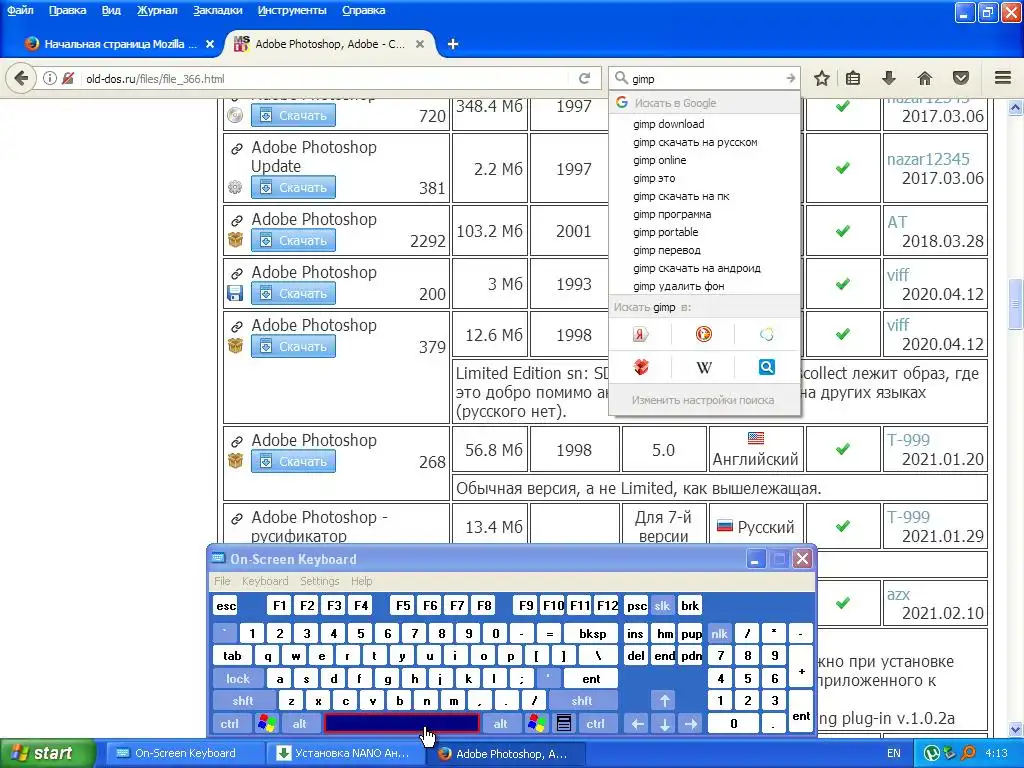Screen dimensions: 1024x768
Task: Open the Firefox hamburger menu
Action: pyautogui.click(x=1003, y=78)
